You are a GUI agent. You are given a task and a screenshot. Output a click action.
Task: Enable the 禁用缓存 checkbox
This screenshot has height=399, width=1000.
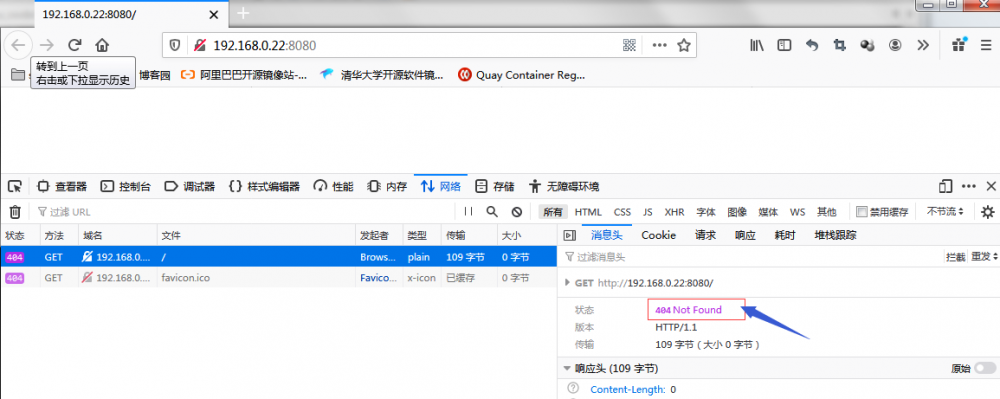point(862,212)
